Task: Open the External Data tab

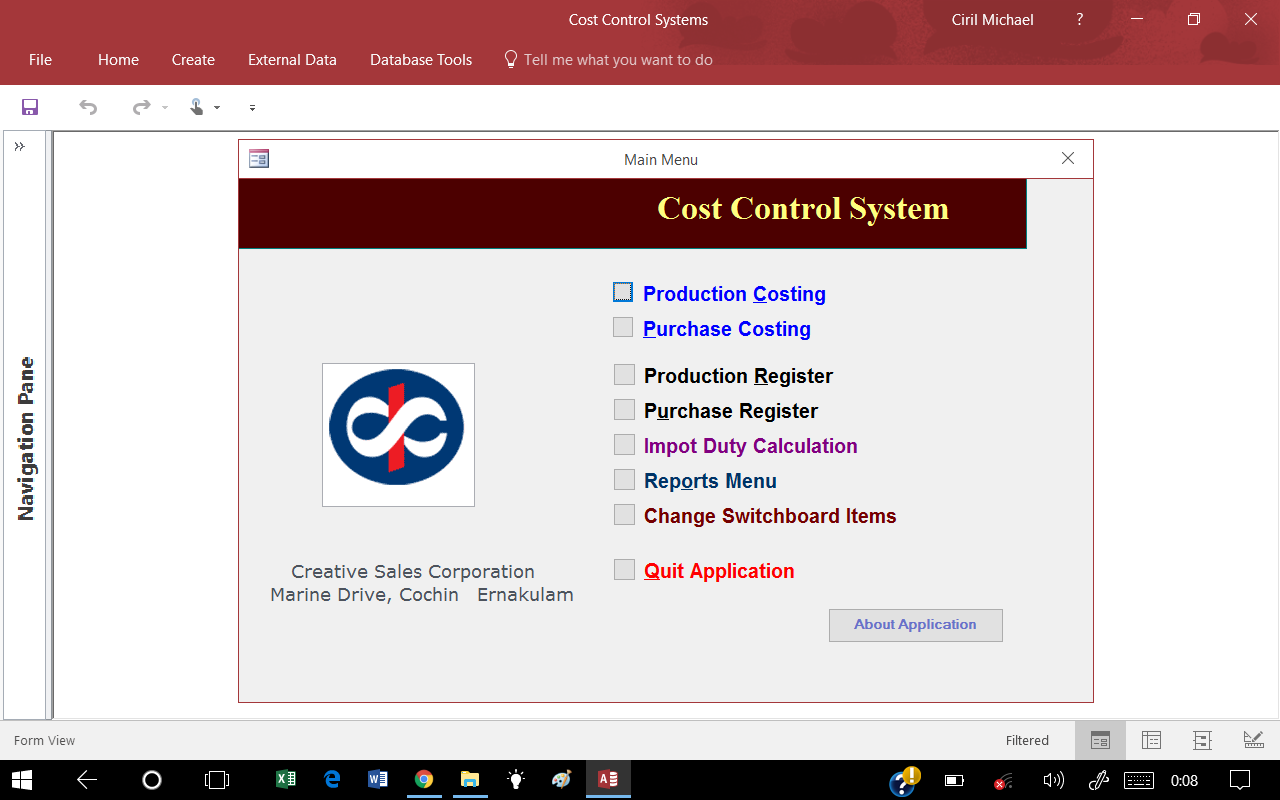Action: 292,60
